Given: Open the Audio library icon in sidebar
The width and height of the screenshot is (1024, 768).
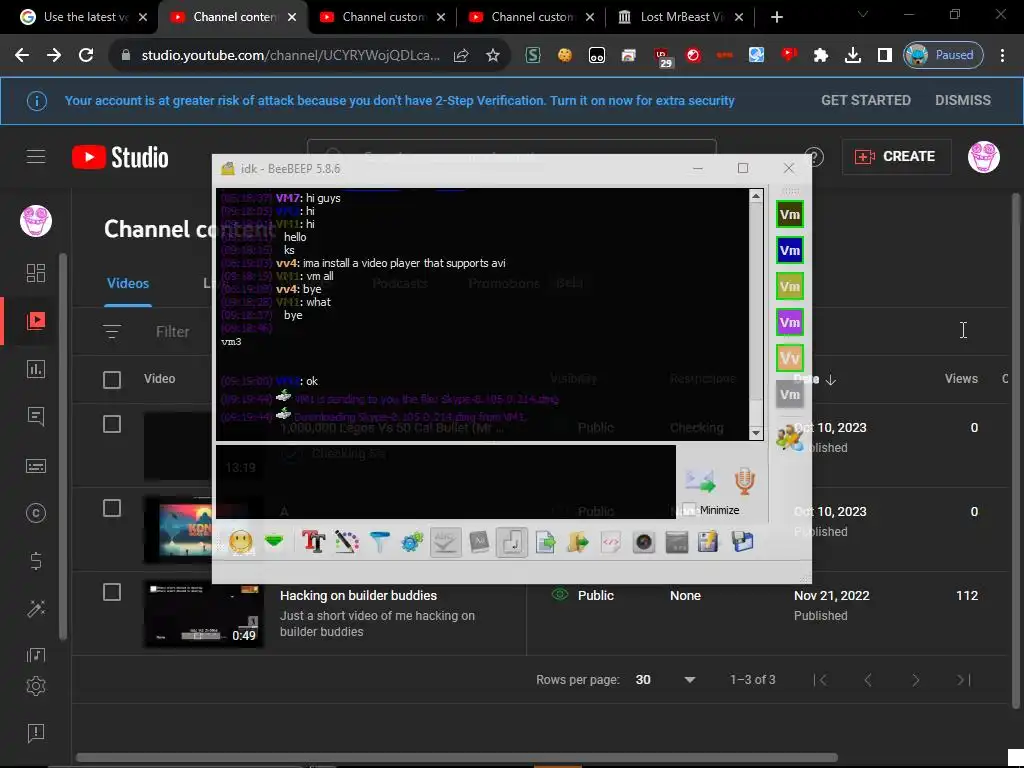Looking at the screenshot, I should point(36,655).
